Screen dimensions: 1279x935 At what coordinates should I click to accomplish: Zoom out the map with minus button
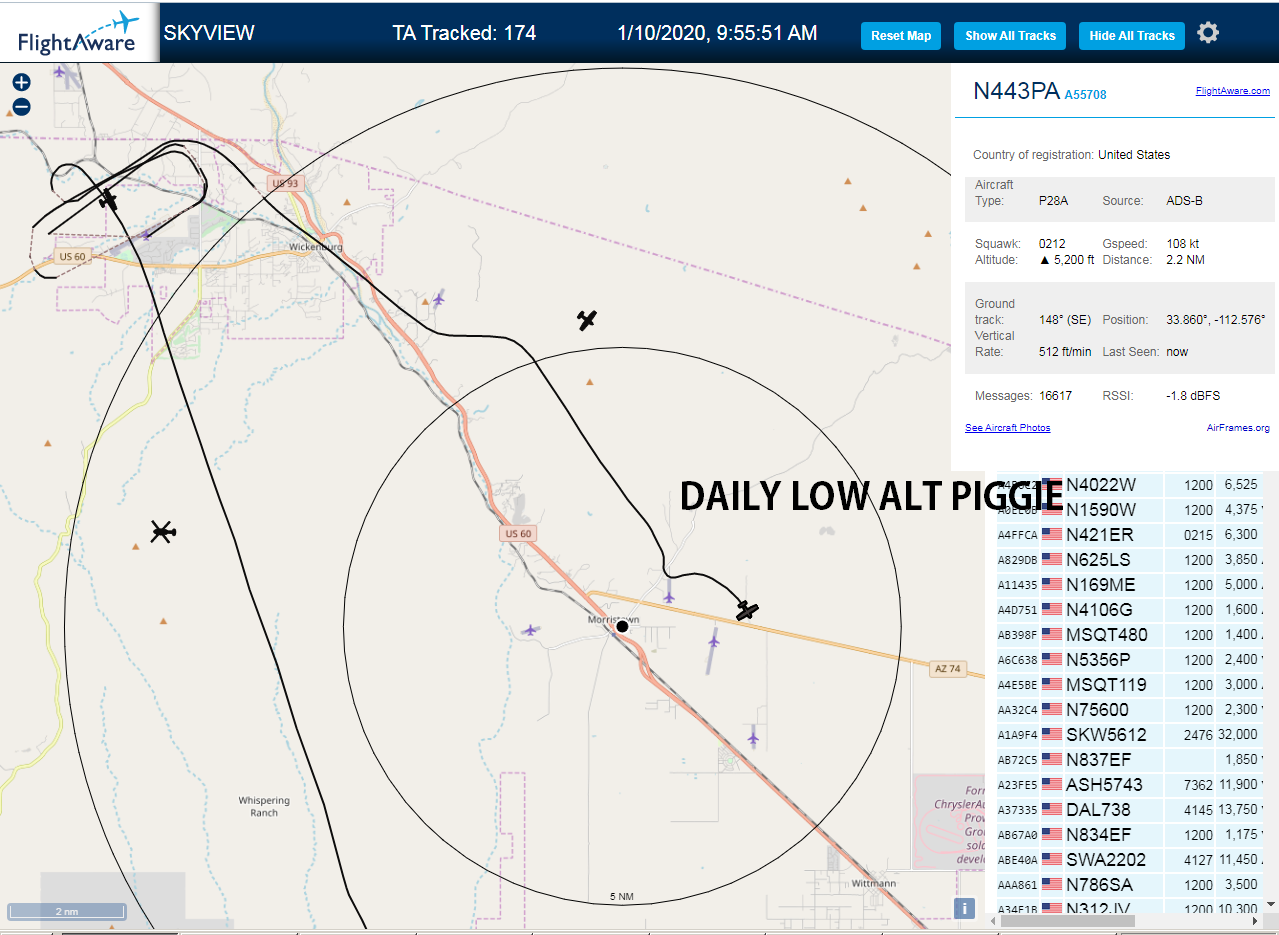(21, 107)
